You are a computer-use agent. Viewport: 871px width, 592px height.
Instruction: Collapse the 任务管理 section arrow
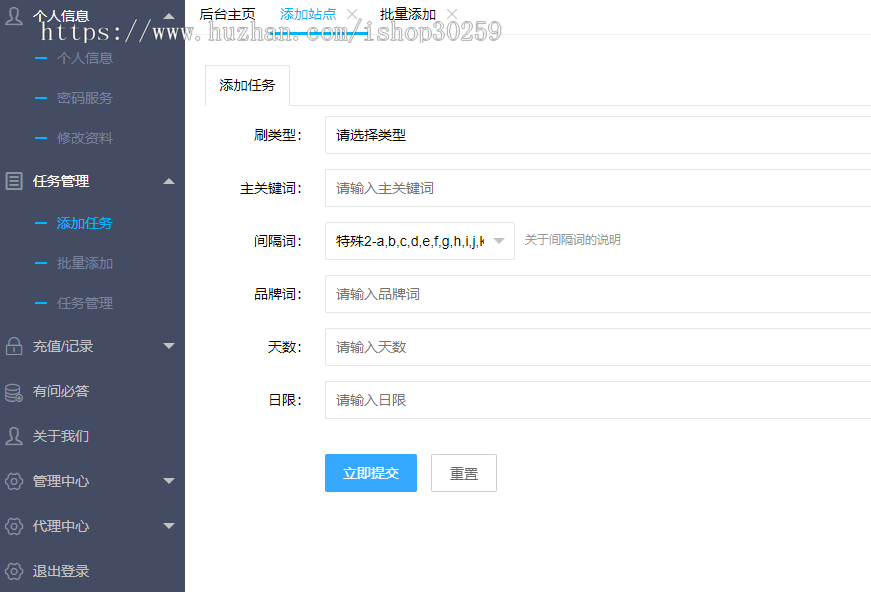(169, 181)
